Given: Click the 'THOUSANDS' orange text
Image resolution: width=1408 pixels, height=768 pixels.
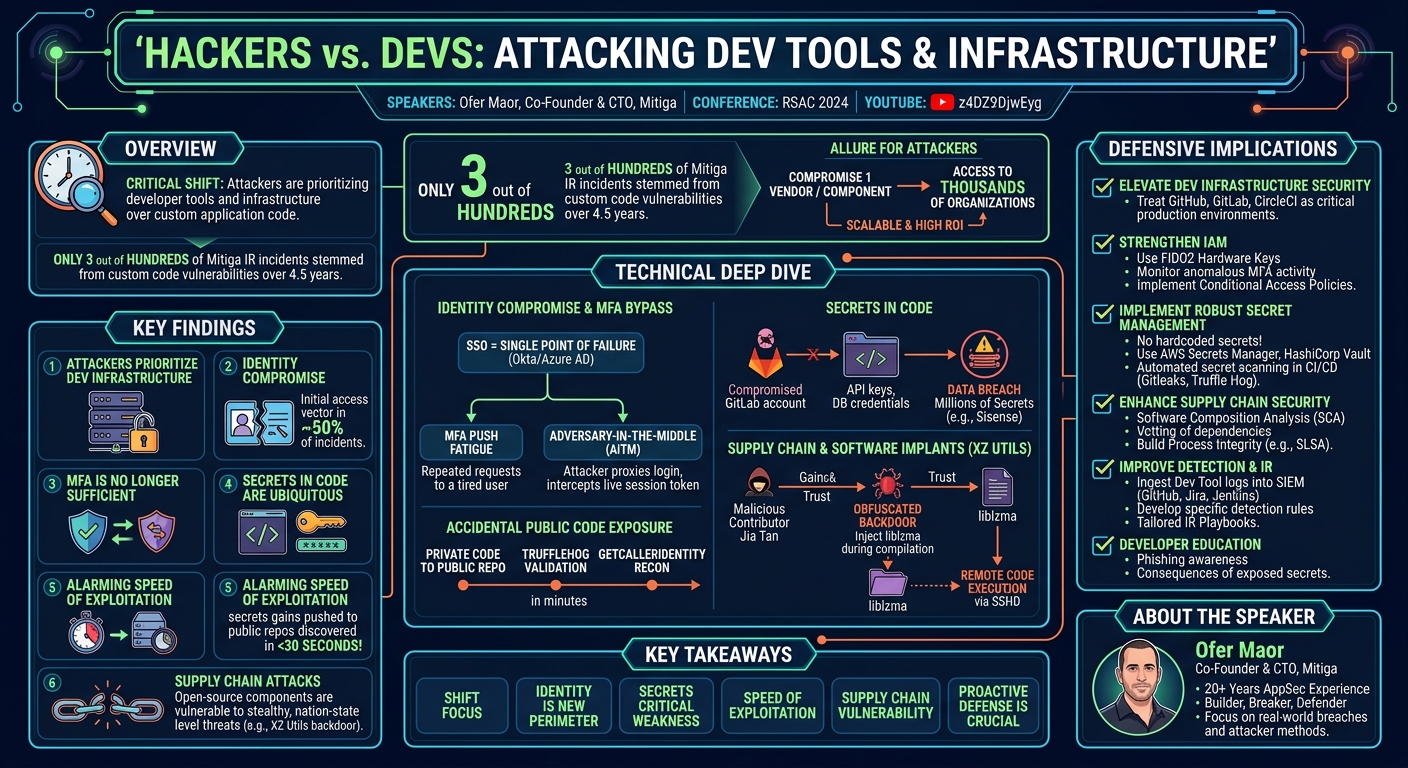Looking at the screenshot, I should pos(982,187).
